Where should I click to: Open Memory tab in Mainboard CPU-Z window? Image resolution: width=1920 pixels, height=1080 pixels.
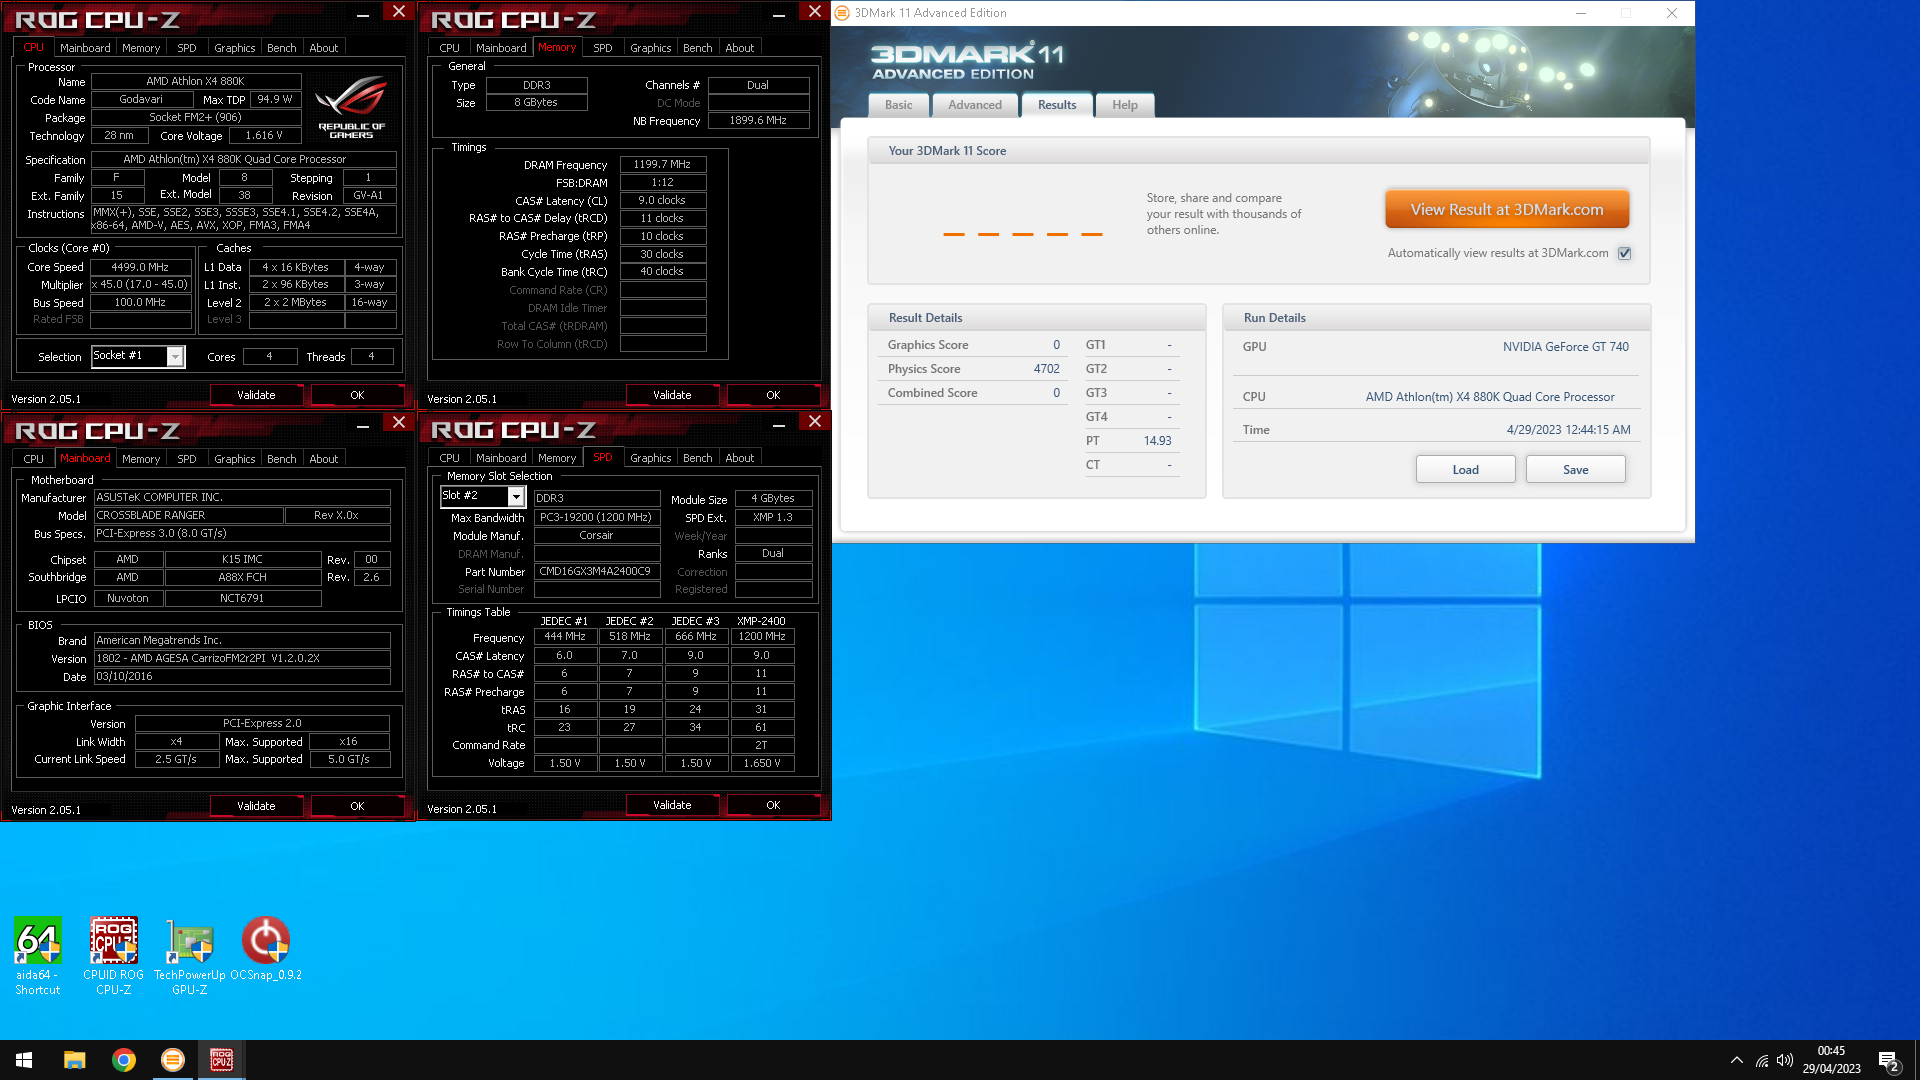coord(141,459)
